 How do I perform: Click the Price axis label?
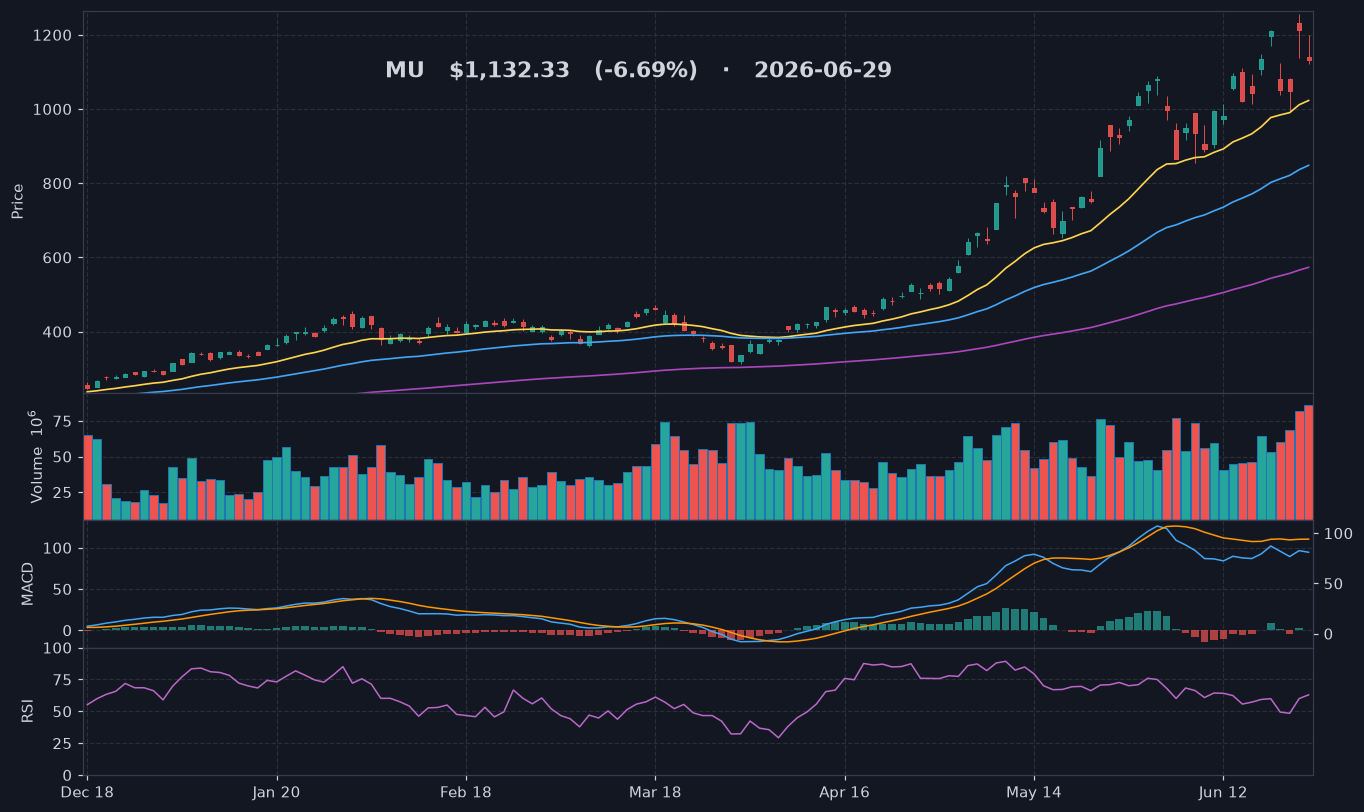coord(18,201)
